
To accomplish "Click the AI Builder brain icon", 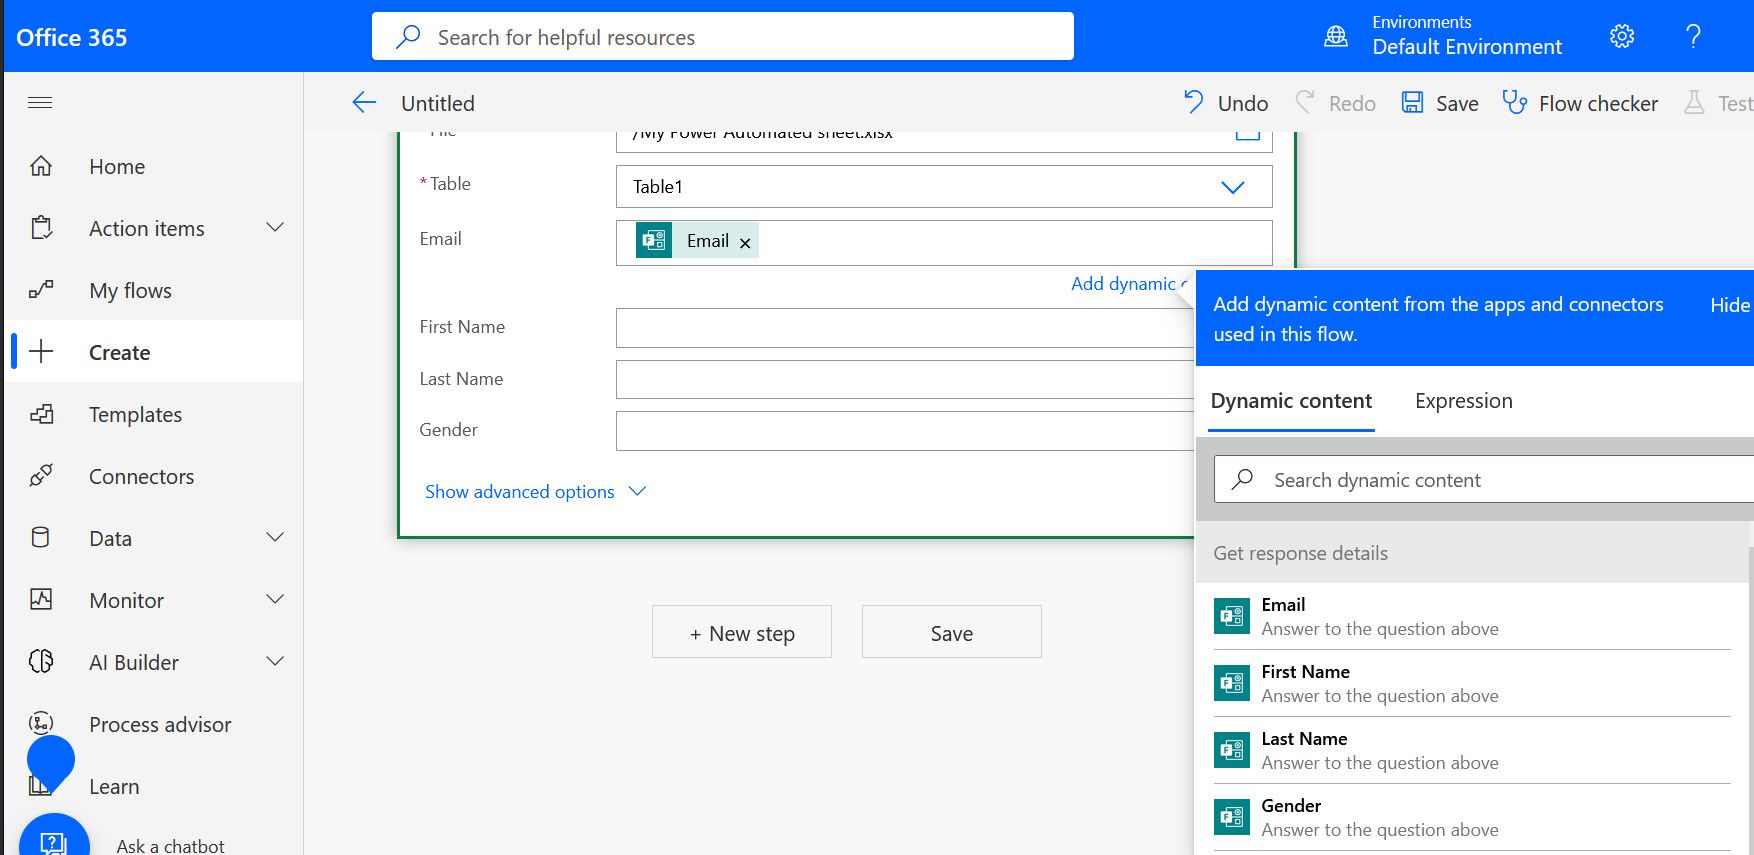I will (x=41, y=662).
